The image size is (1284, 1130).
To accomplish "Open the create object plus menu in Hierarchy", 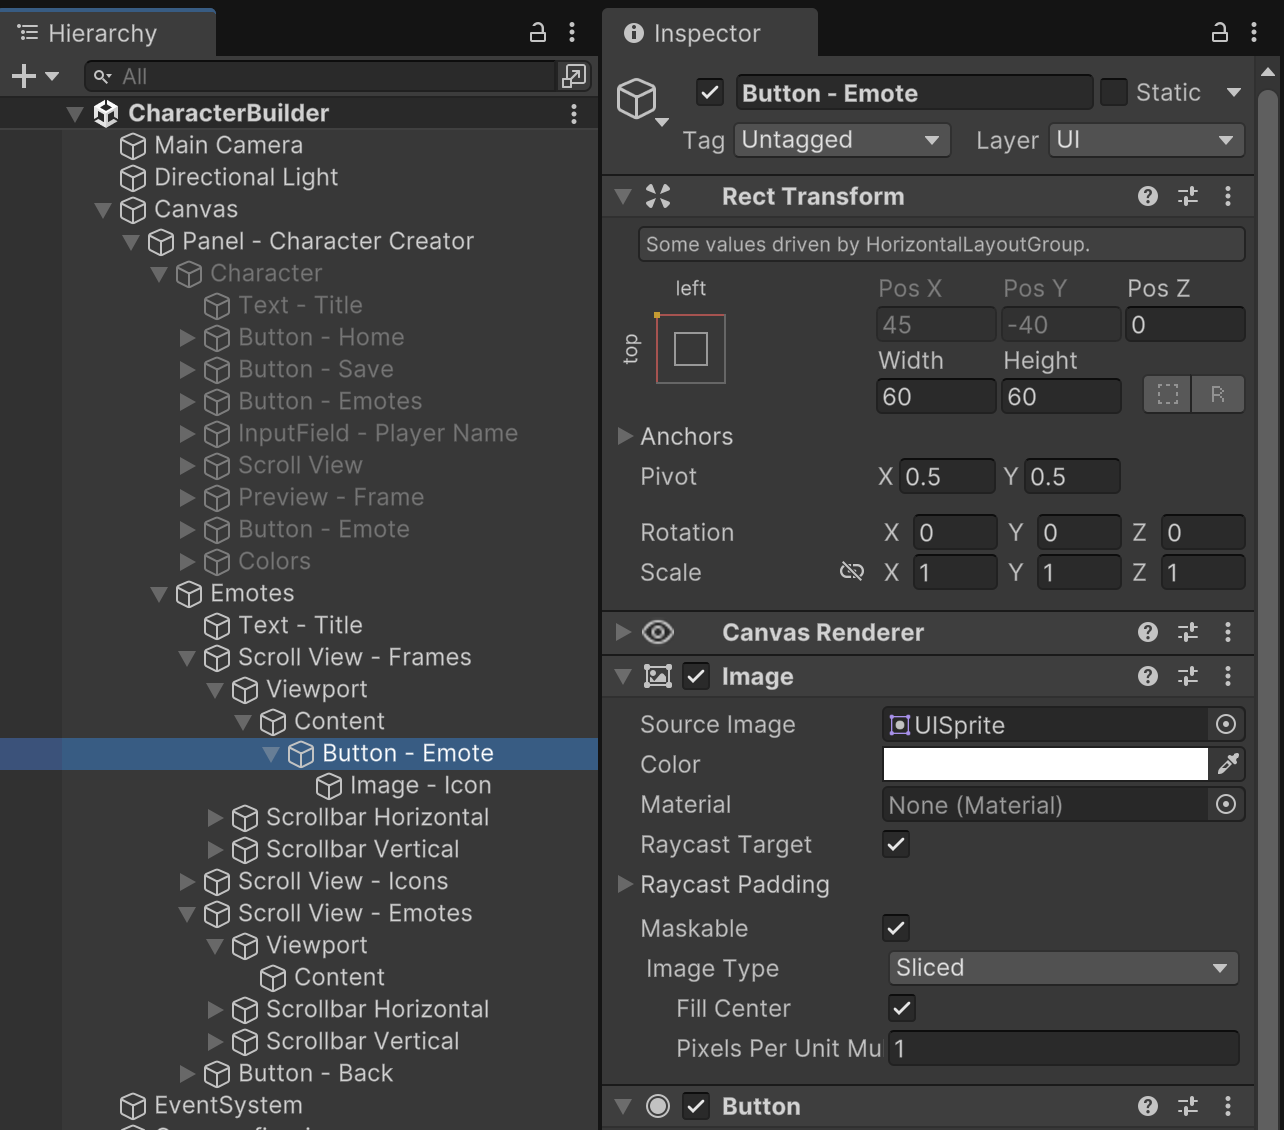I will pos(34,76).
